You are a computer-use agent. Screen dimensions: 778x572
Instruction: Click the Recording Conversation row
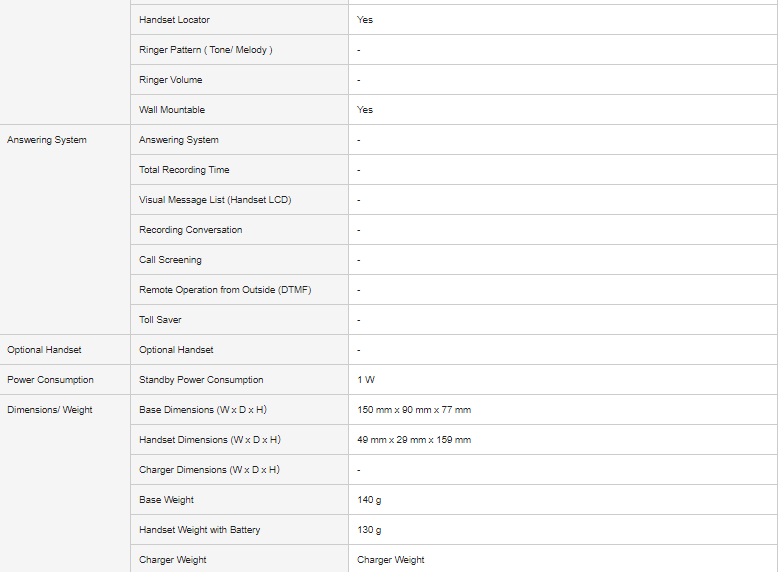coord(190,230)
